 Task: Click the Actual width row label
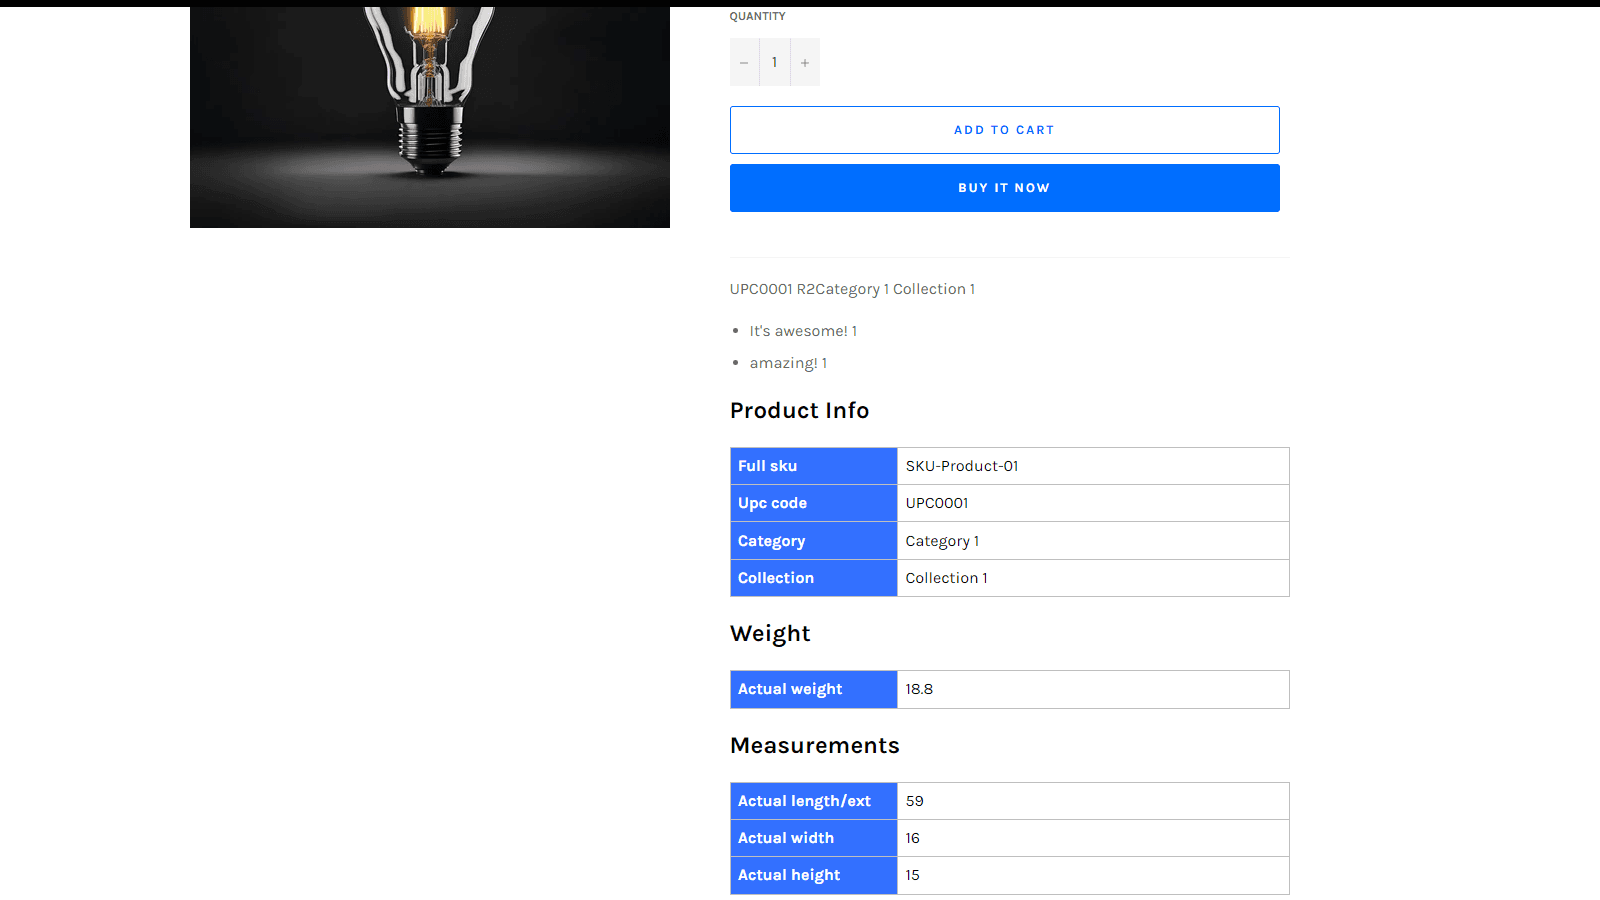coord(786,838)
